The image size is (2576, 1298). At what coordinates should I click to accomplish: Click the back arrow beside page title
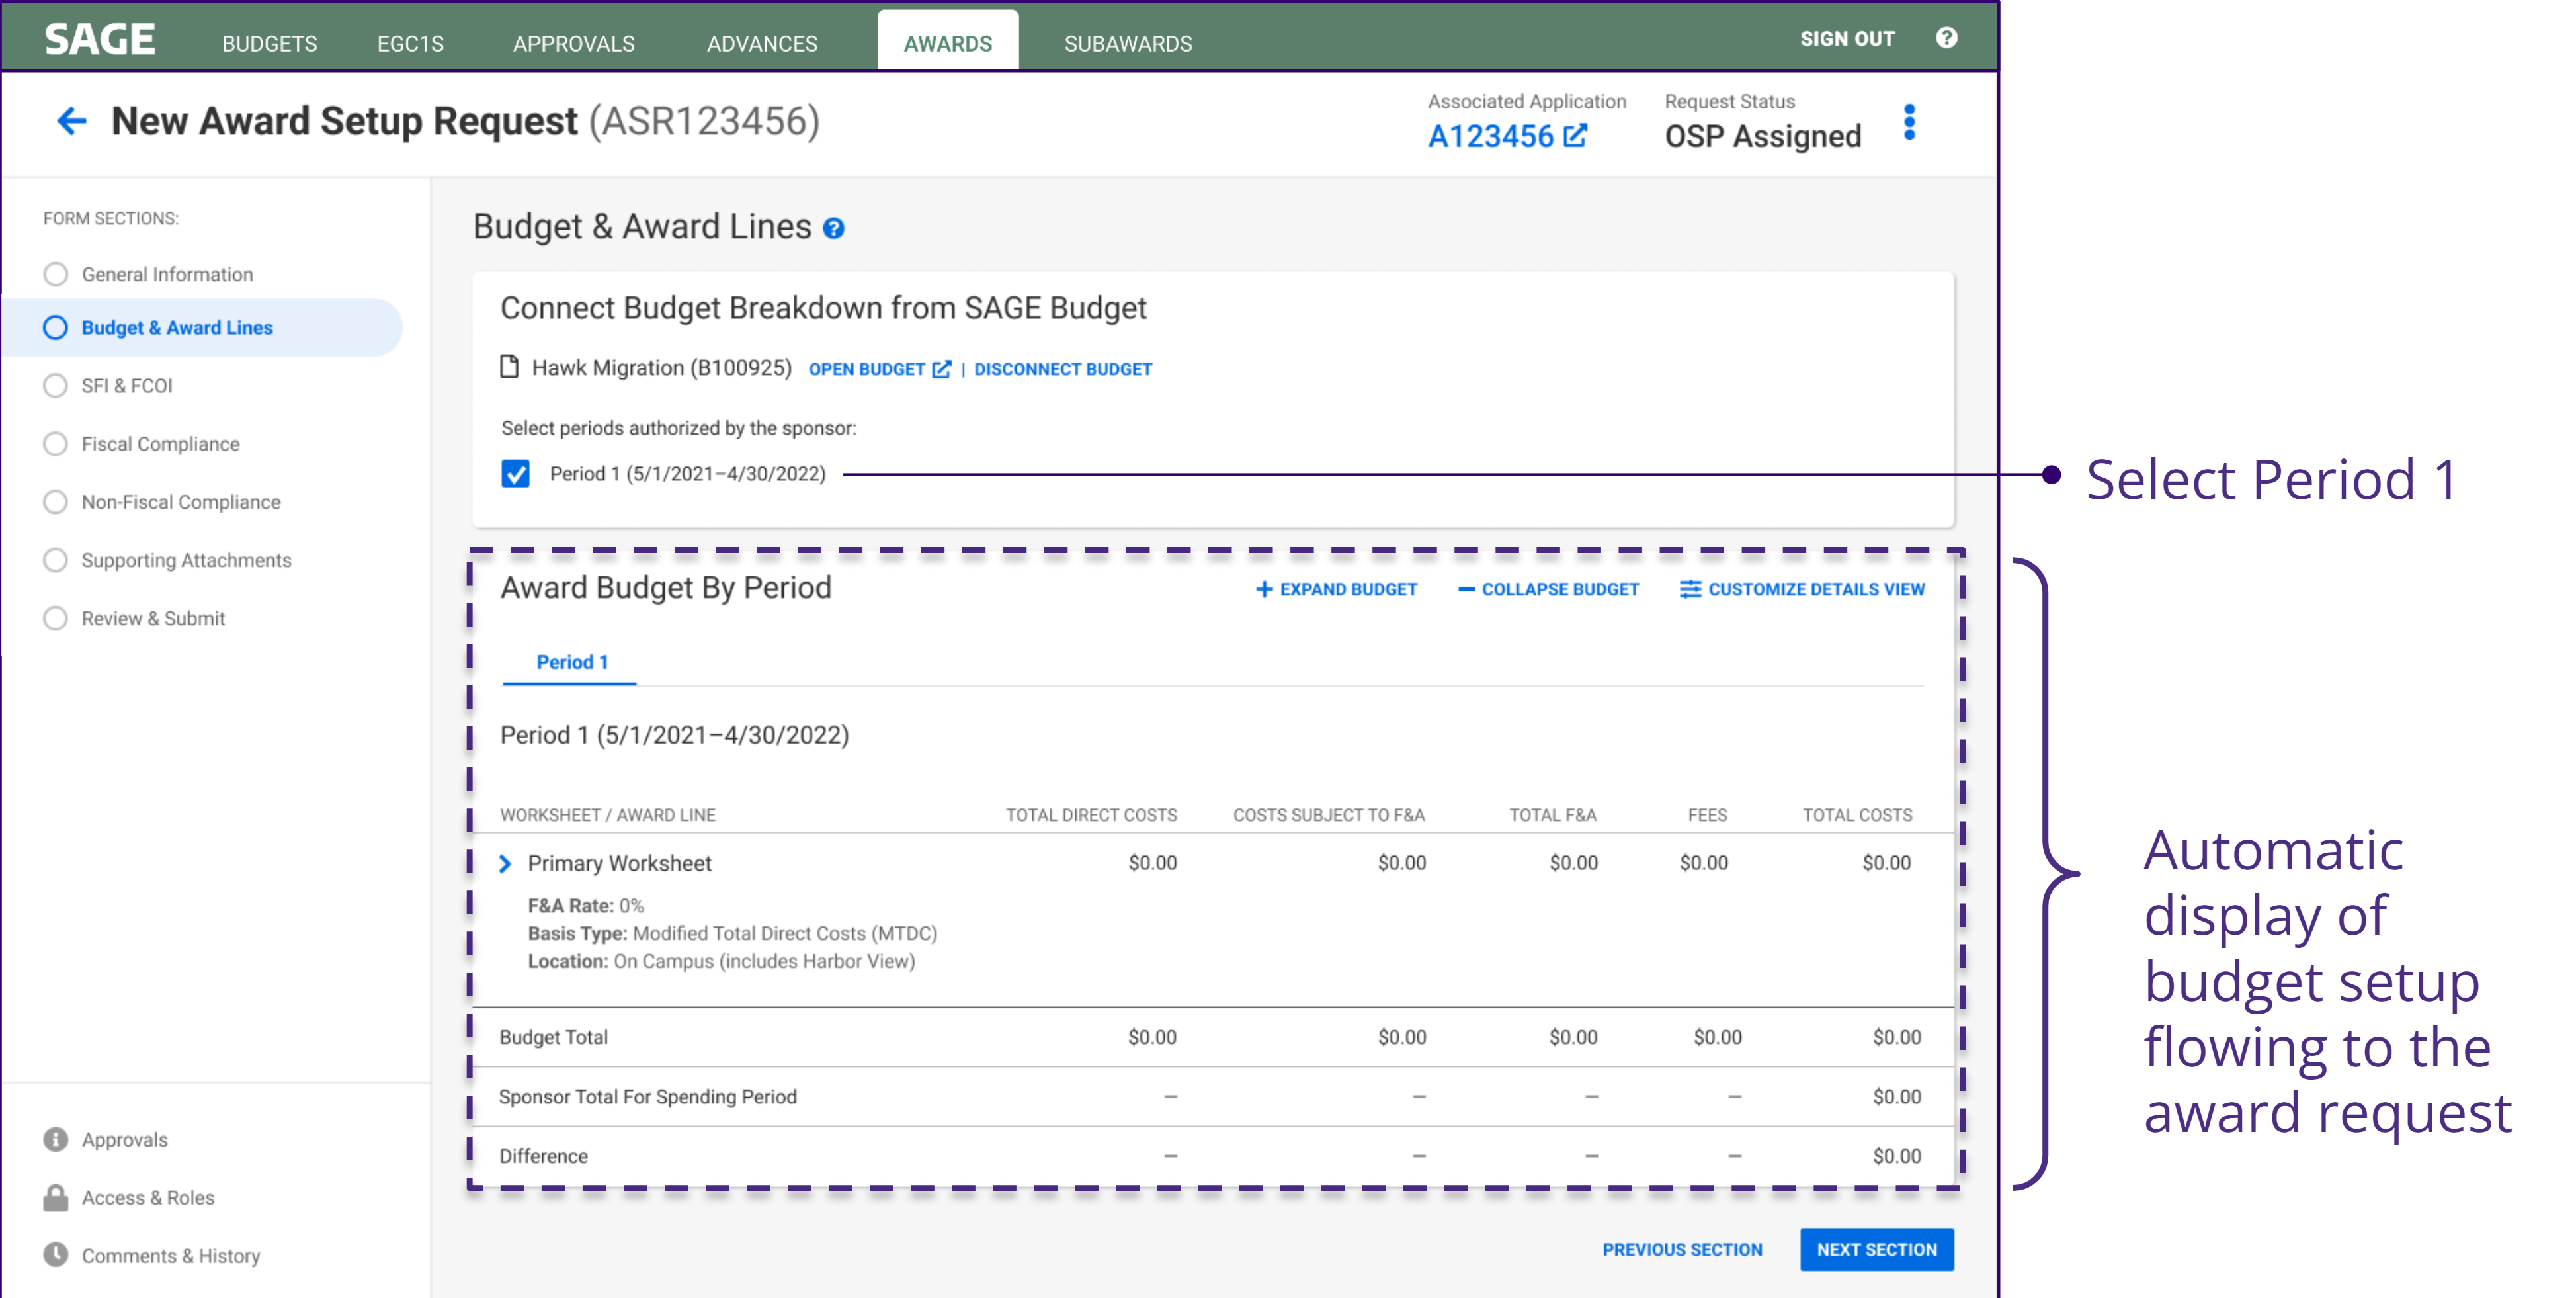71,121
